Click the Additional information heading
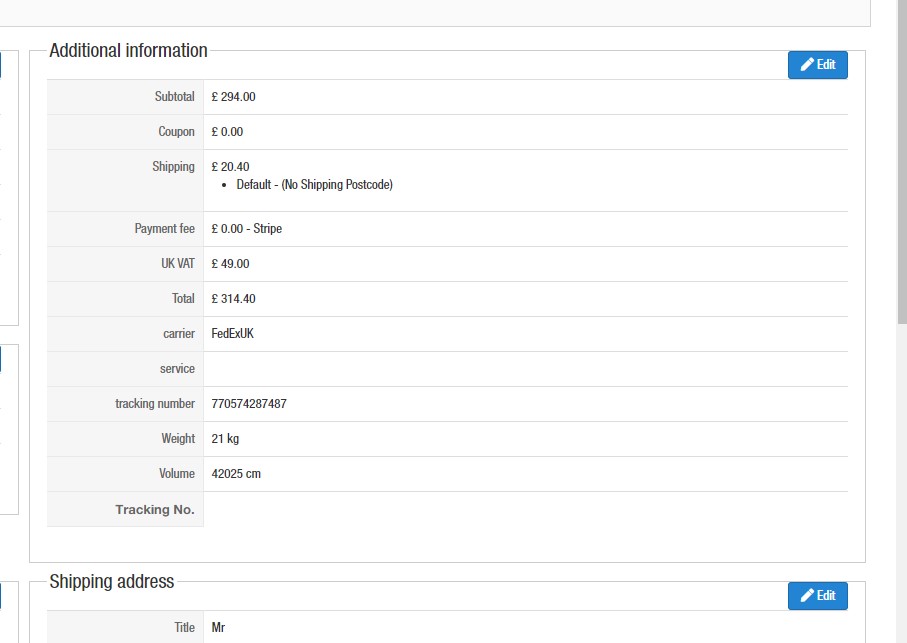 [128, 50]
